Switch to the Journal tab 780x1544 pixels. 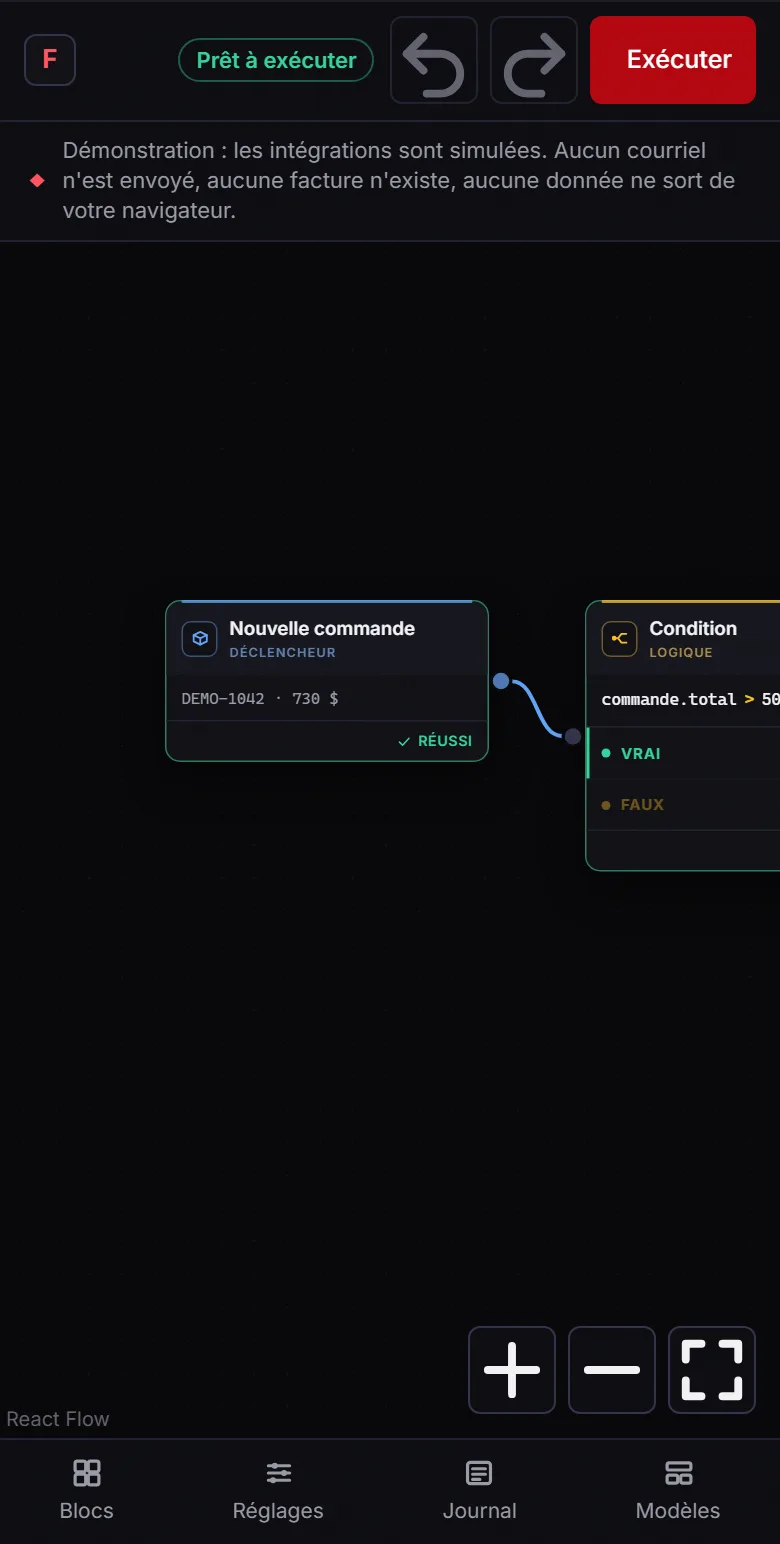480,1491
